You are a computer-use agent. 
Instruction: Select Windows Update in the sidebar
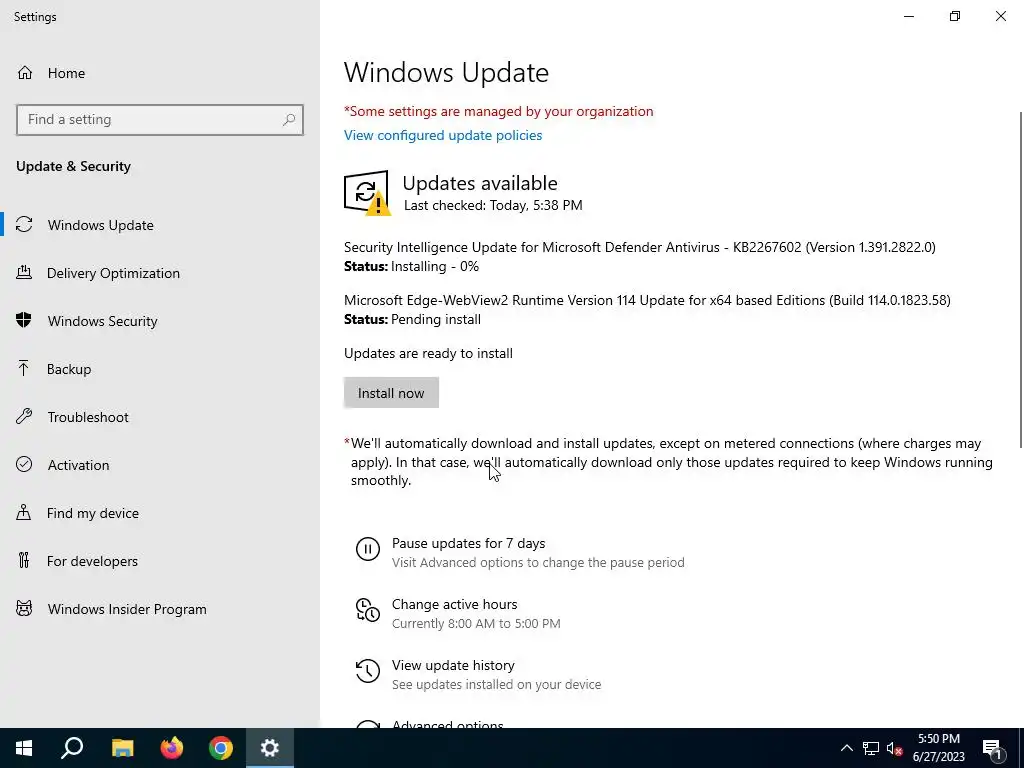pyautogui.click(x=160, y=225)
